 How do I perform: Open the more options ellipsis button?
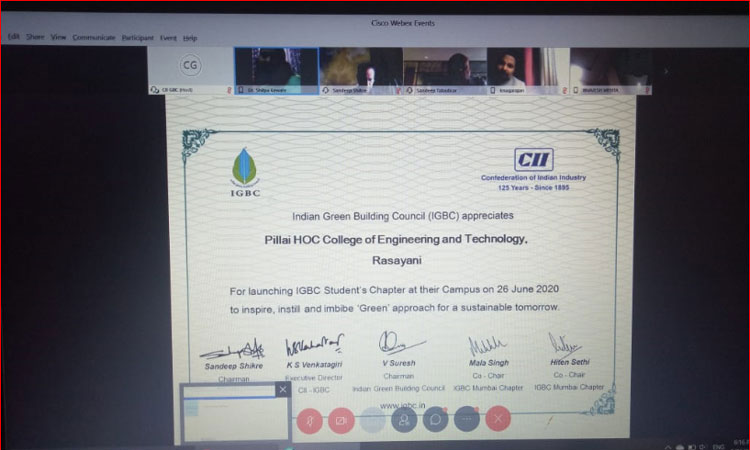(467, 419)
